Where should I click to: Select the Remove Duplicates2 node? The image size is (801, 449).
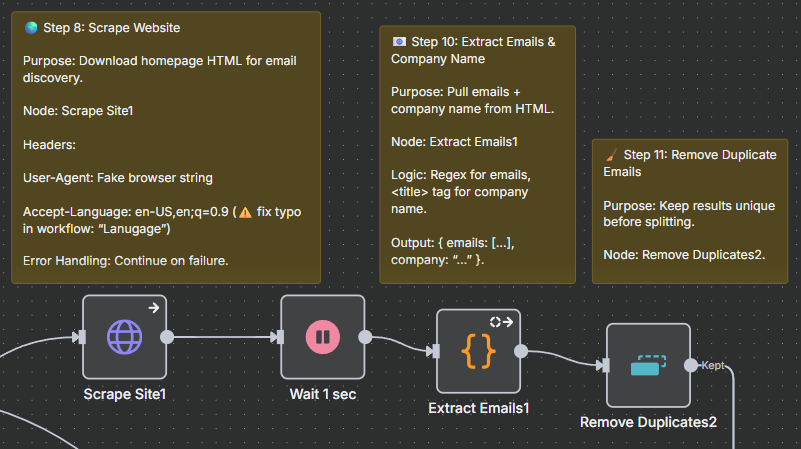point(648,365)
